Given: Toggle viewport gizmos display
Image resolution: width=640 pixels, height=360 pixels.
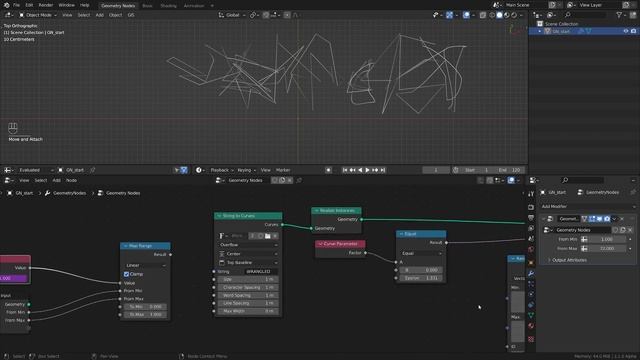Looking at the screenshot, I should tap(449, 15).
